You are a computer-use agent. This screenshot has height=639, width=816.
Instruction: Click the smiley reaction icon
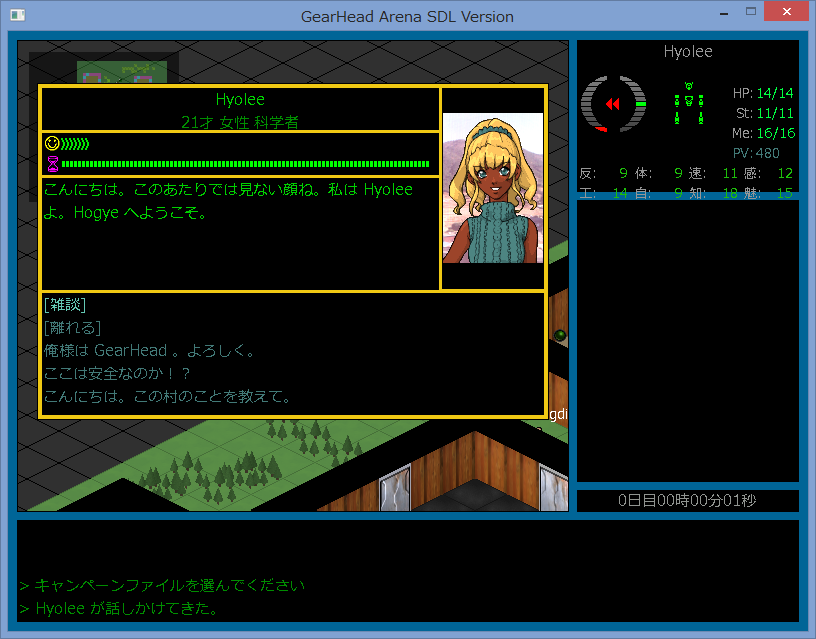click(x=52, y=143)
